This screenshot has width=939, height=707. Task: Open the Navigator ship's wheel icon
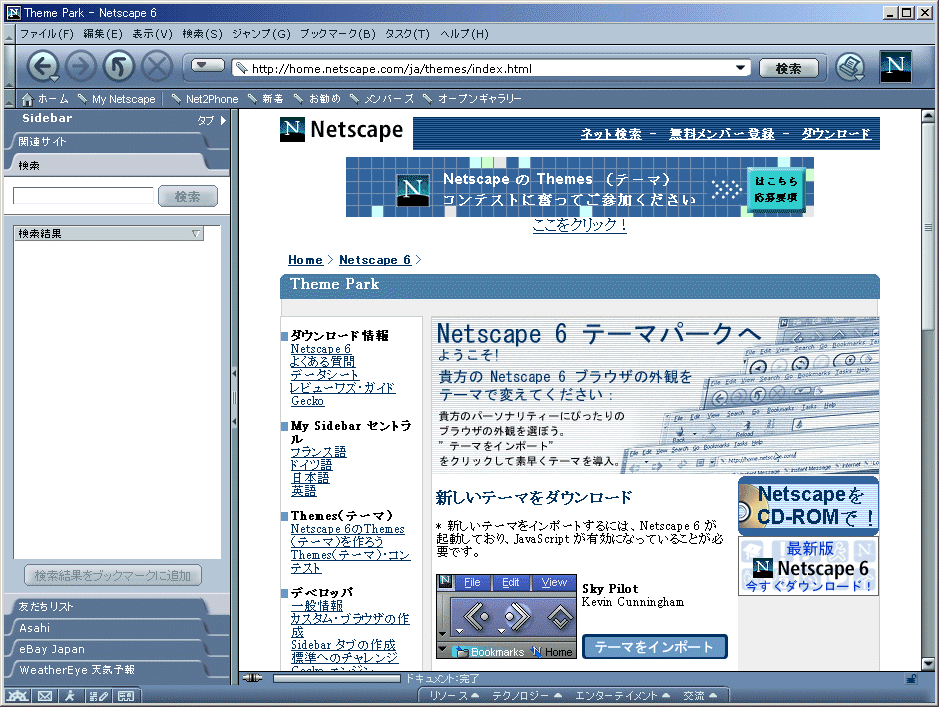tap(17, 696)
